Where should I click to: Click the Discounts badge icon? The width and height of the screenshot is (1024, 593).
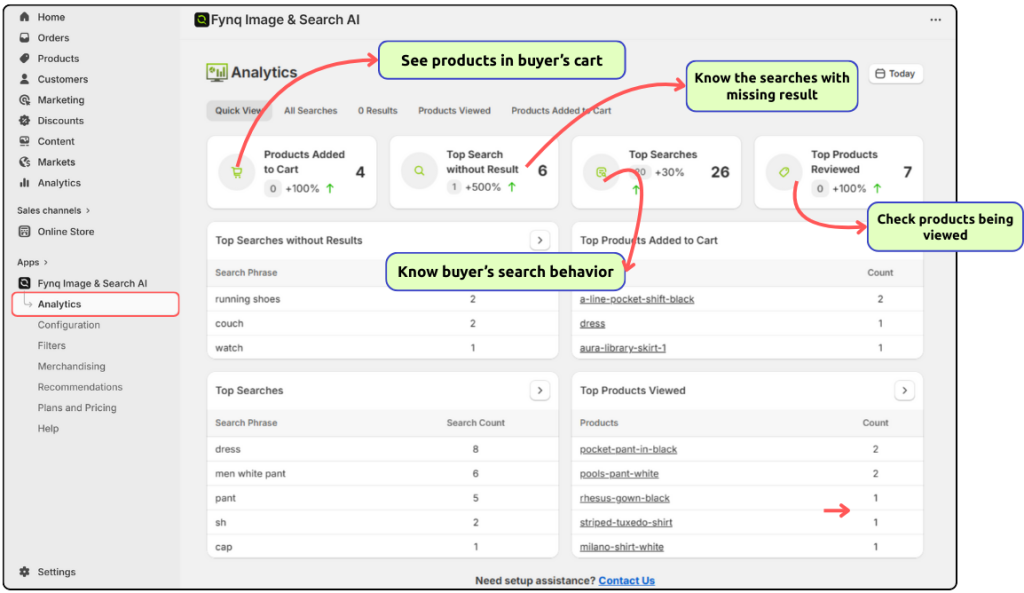pos(24,120)
